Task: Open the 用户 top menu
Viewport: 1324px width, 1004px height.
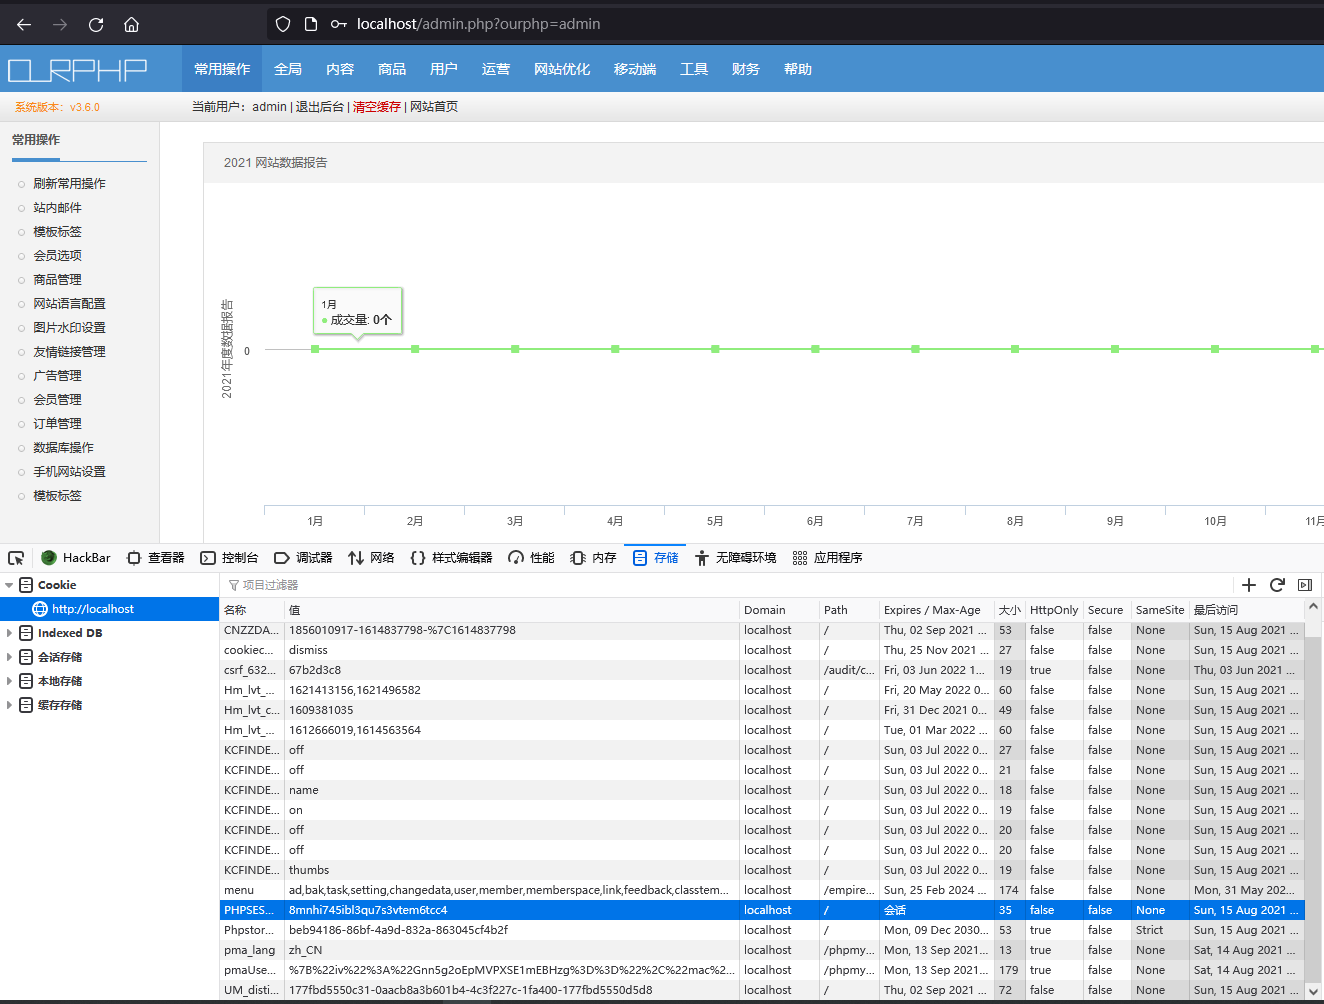Action: pos(444,69)
